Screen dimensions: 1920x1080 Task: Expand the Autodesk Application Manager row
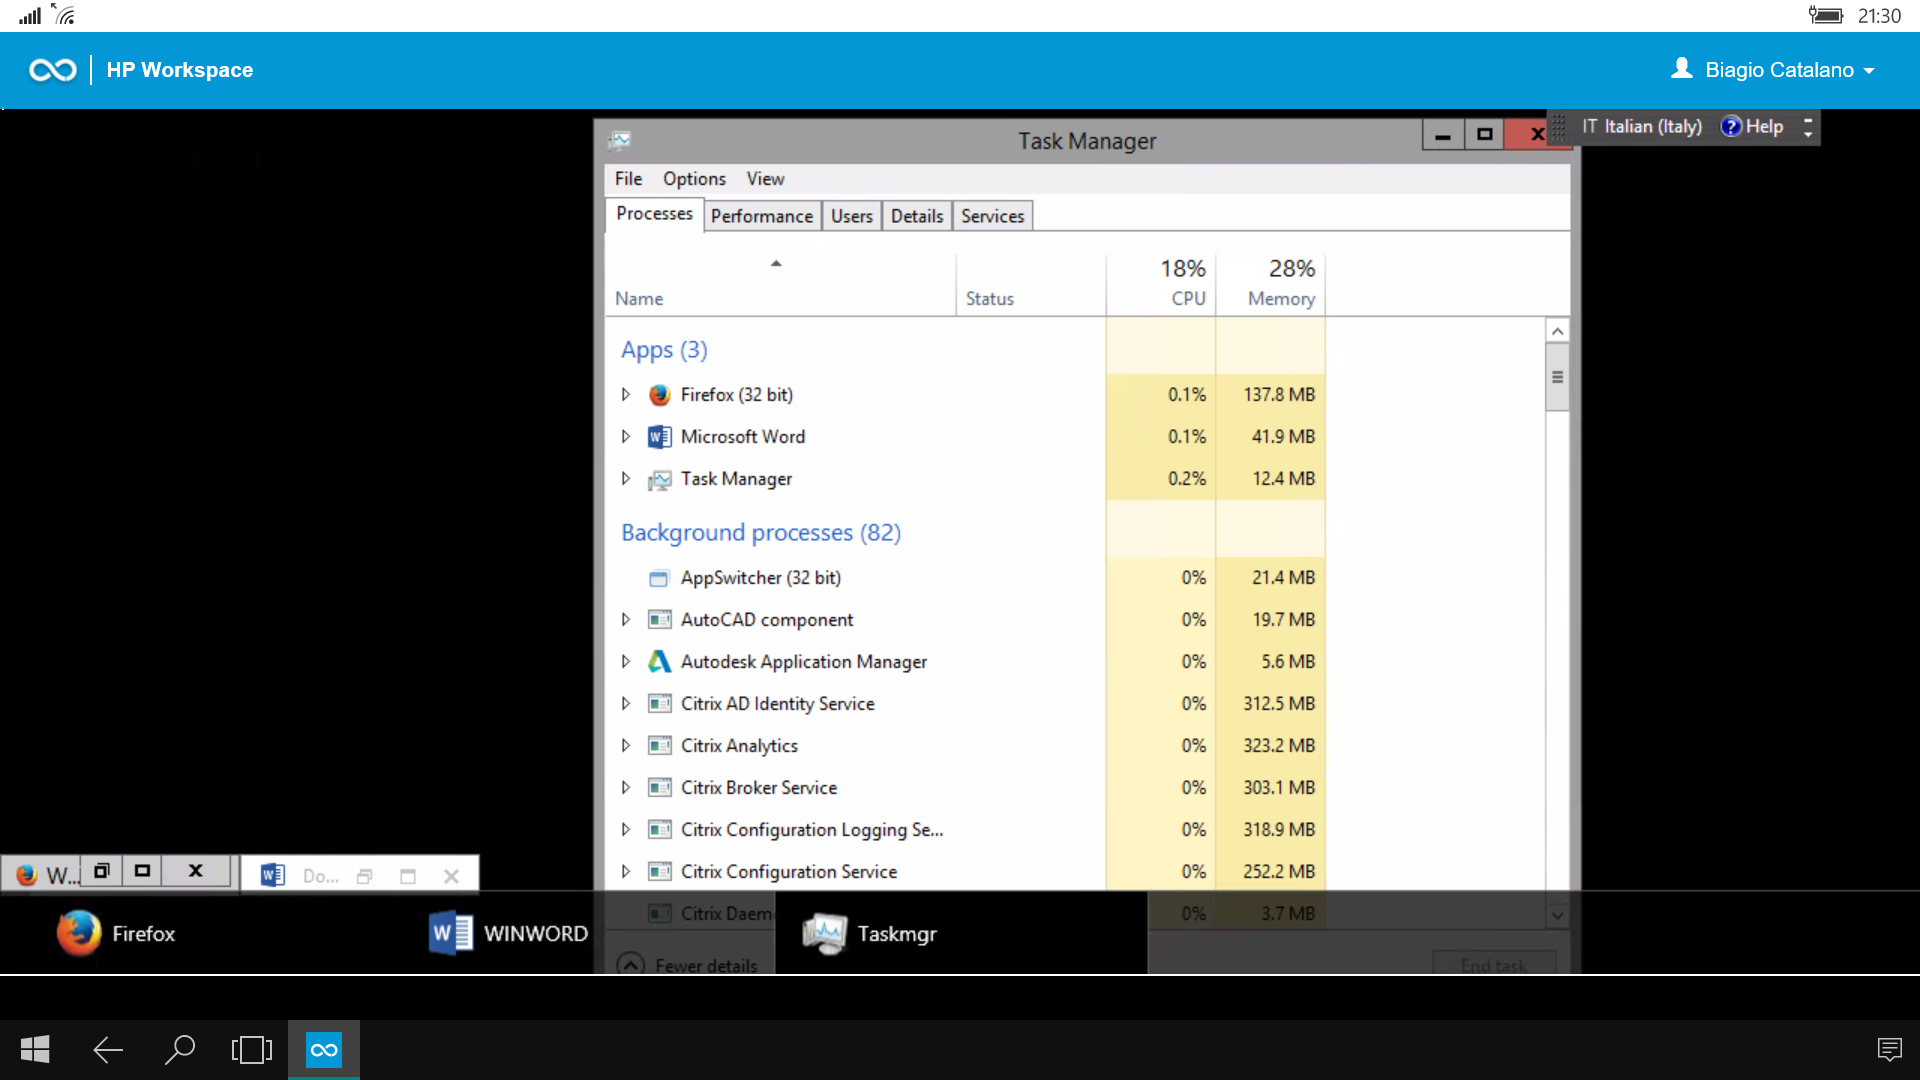point(626,662)
